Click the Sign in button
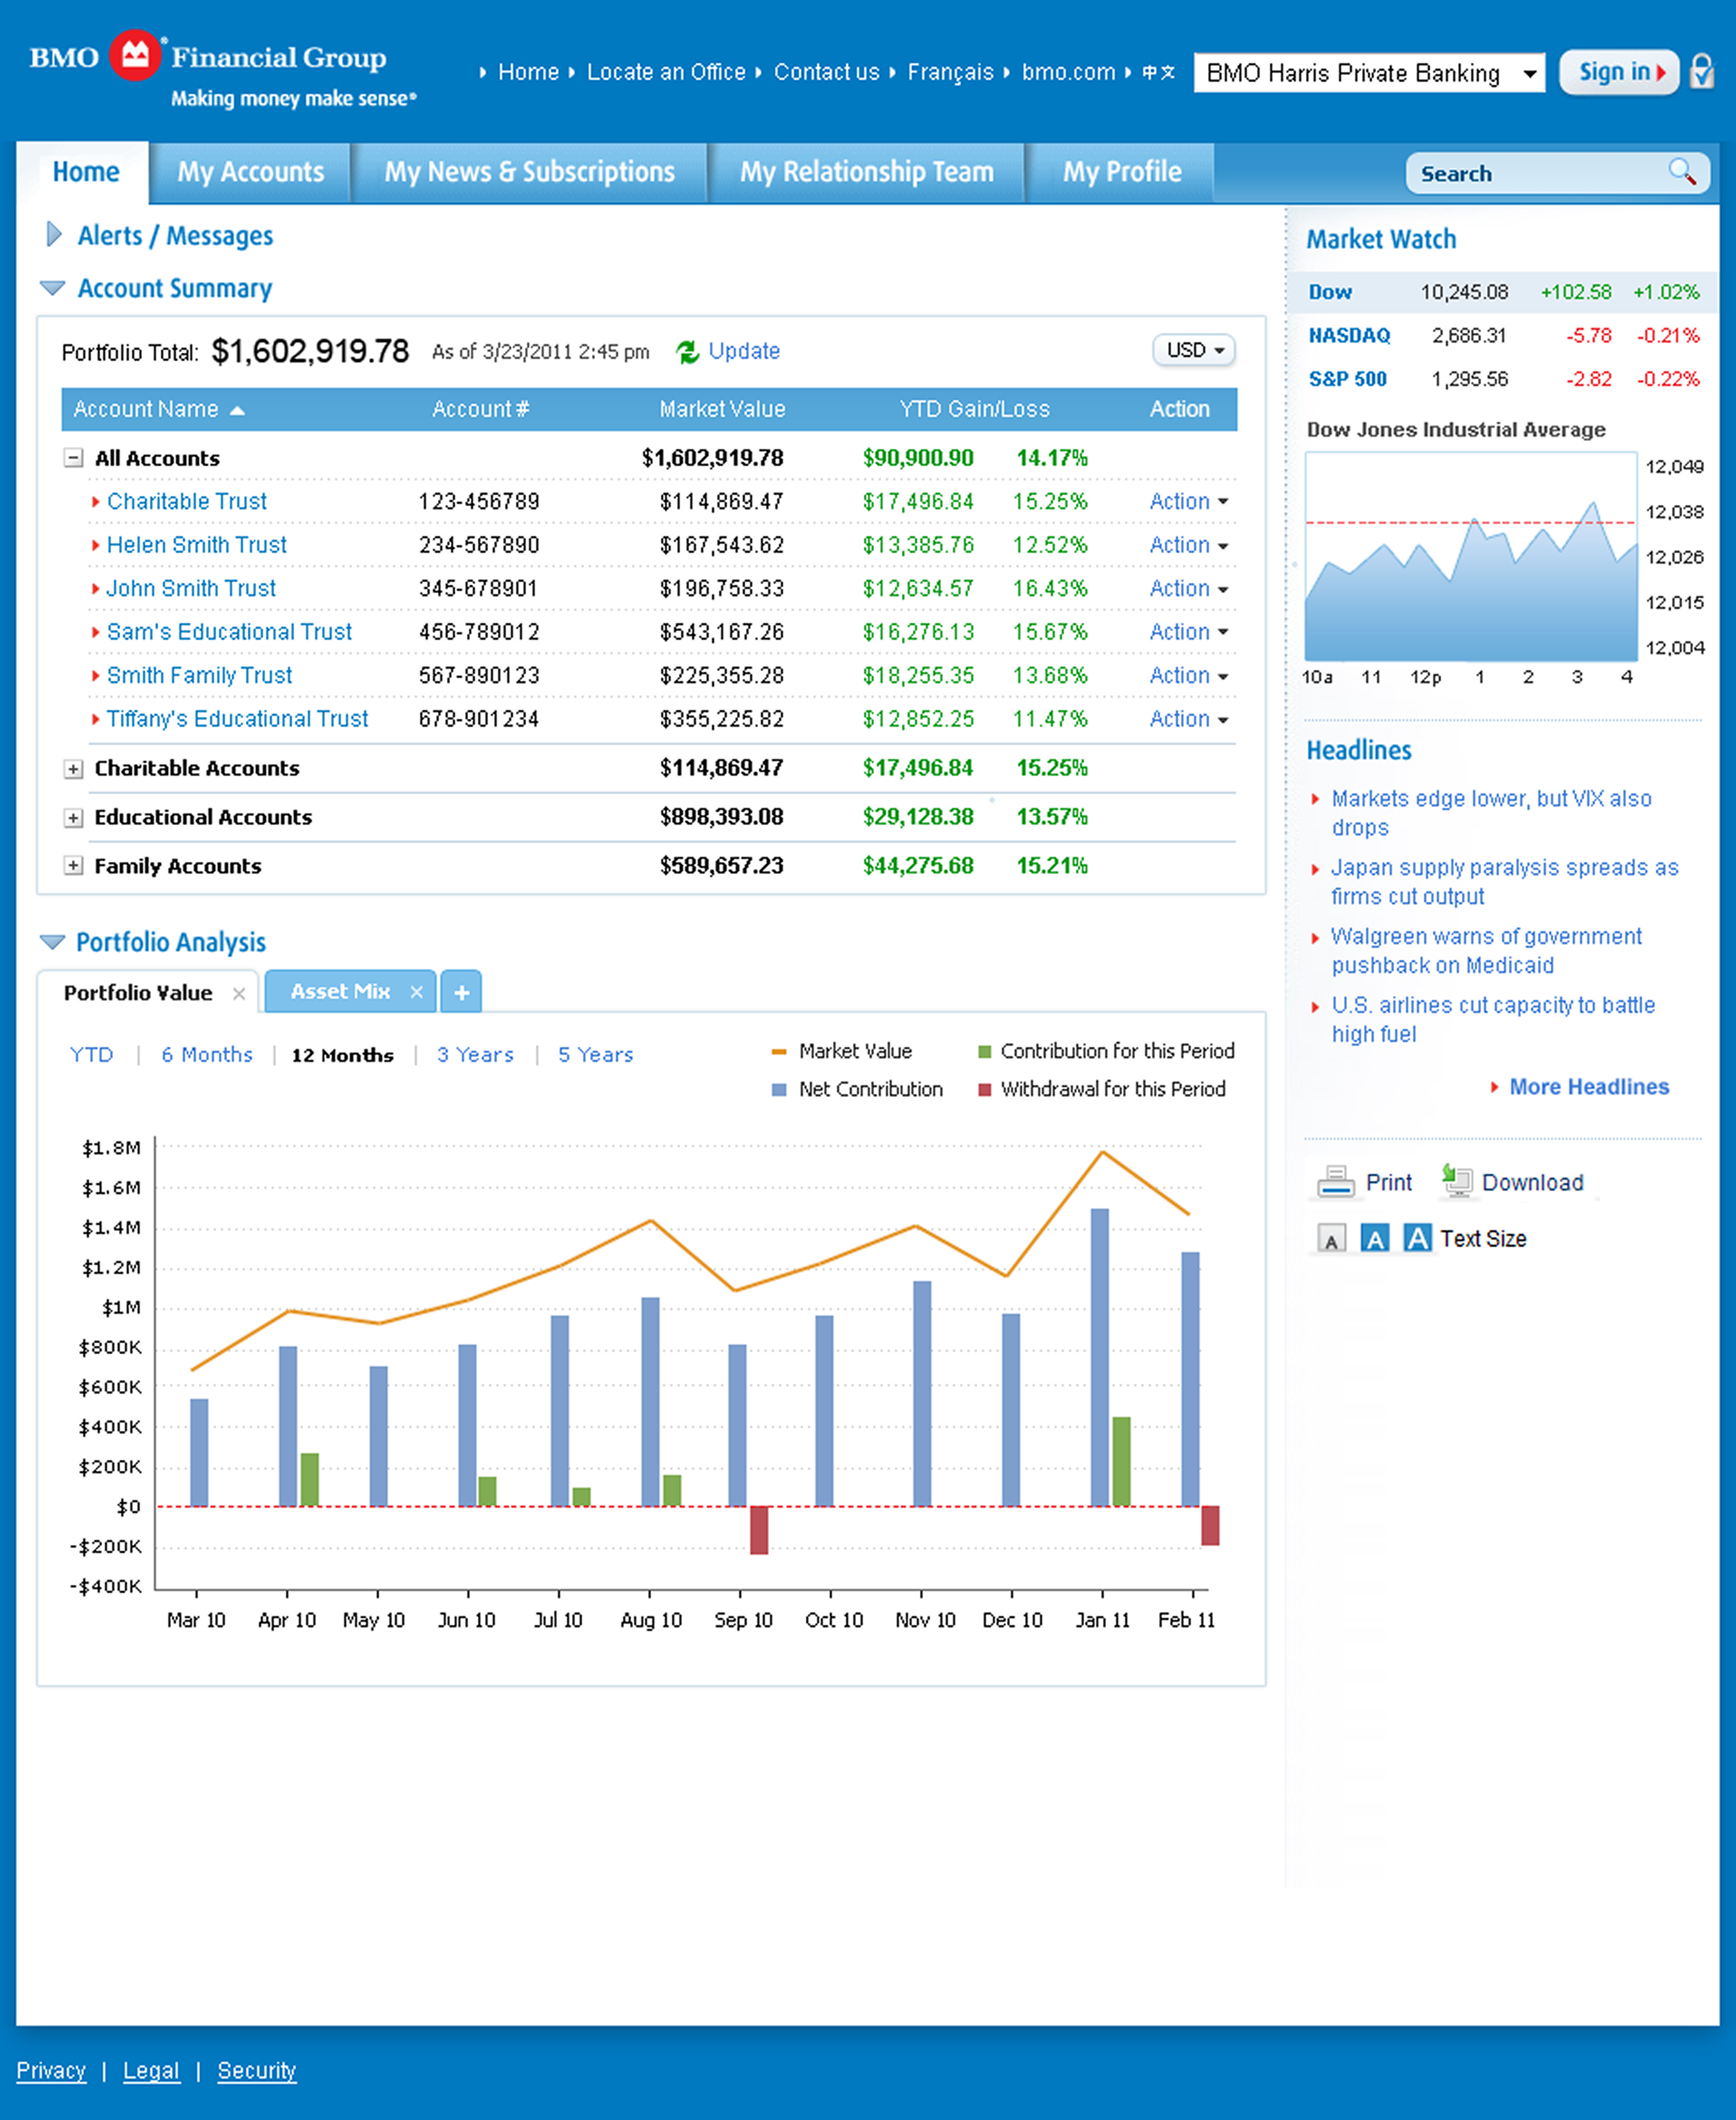 (x=1618, y=72)
